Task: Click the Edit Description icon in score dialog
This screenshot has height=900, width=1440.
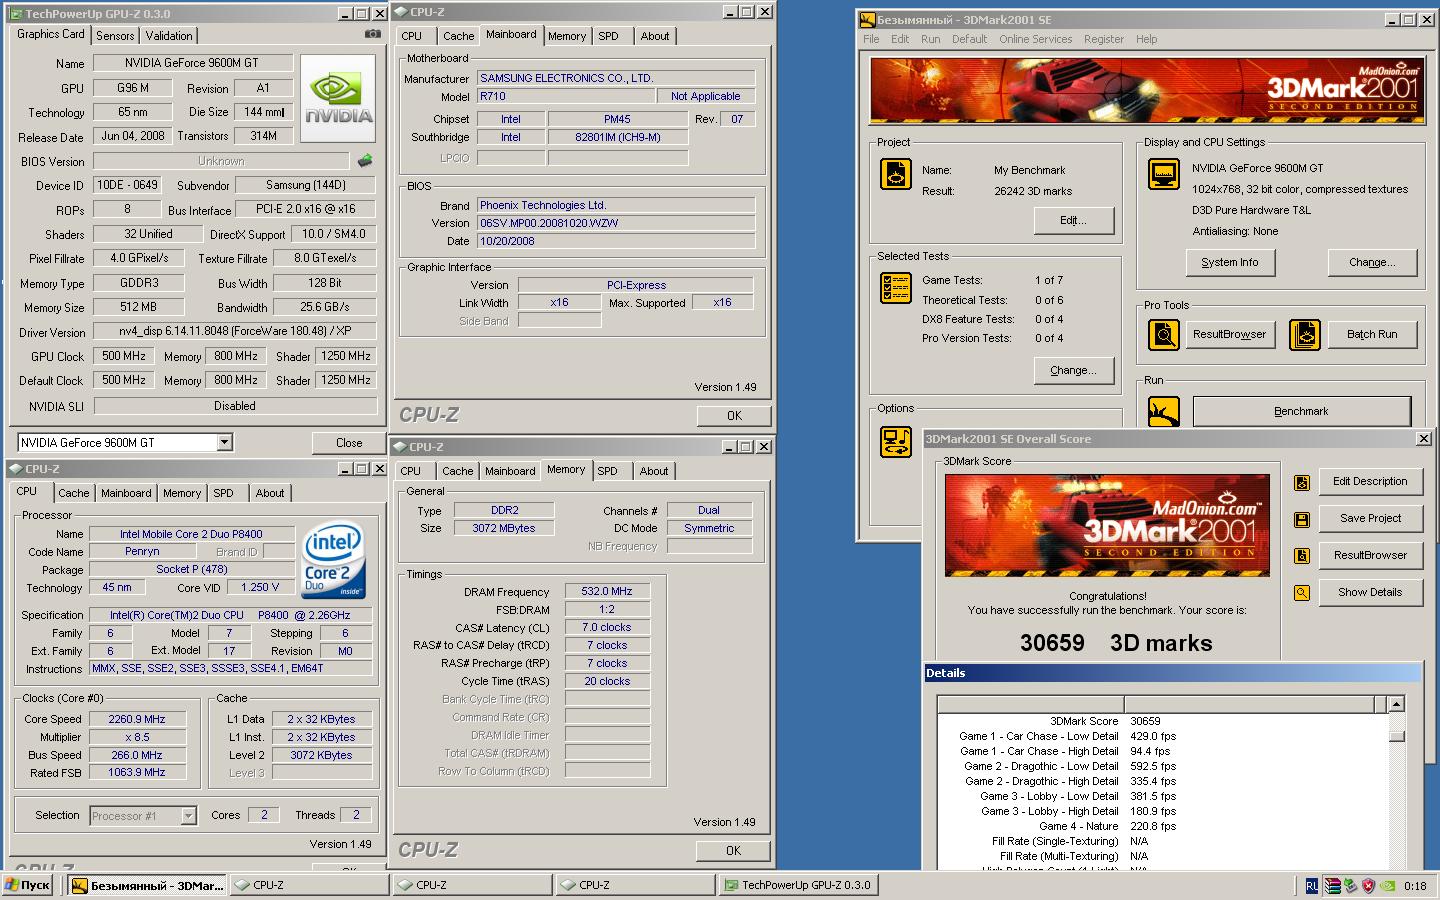Action: (x=1301, y=482)
